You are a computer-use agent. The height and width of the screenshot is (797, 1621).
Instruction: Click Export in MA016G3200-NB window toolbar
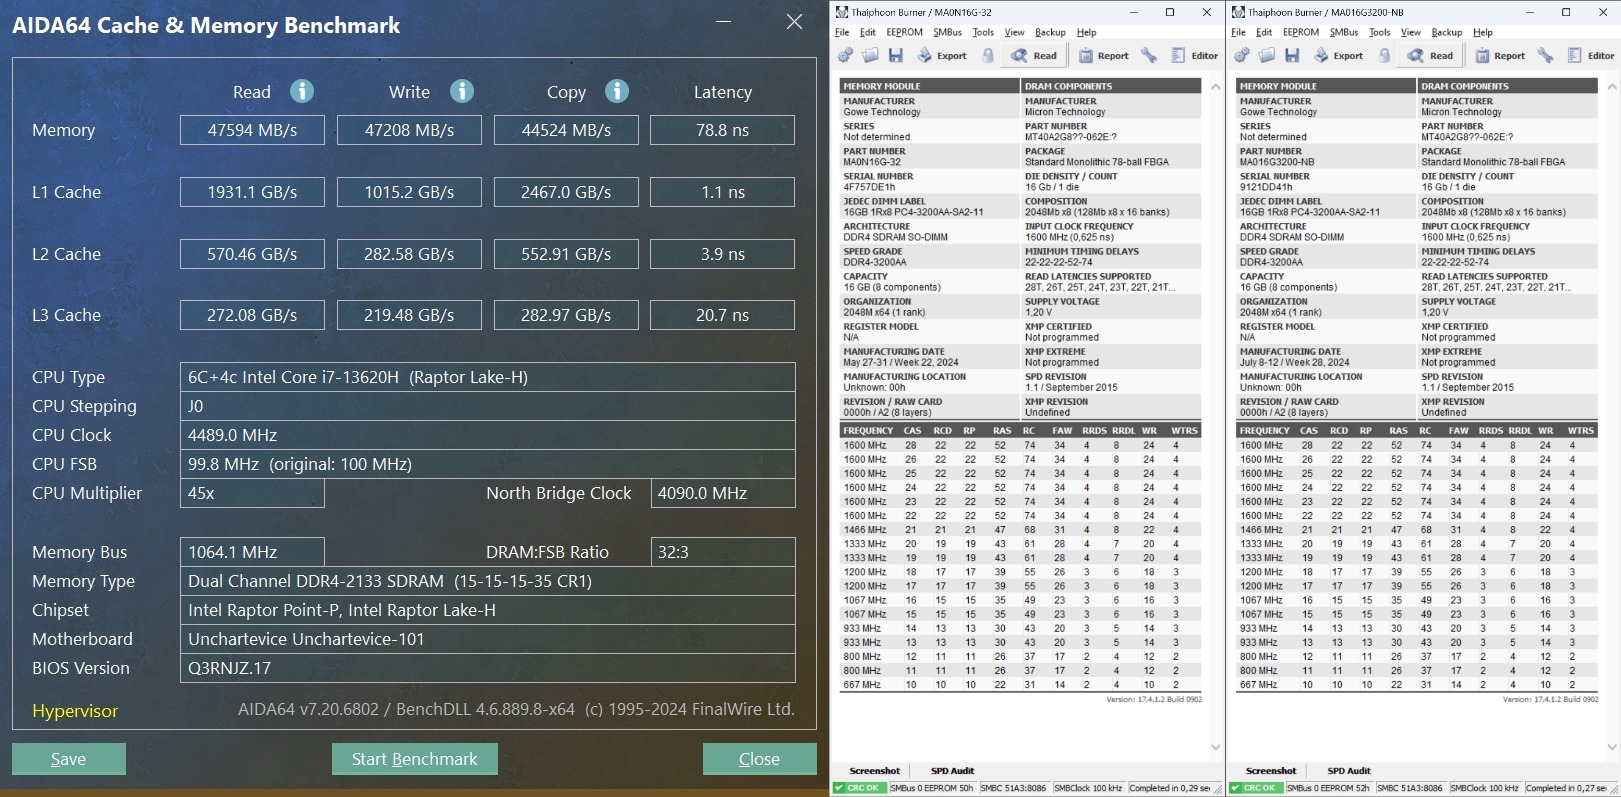point(1339,56)
